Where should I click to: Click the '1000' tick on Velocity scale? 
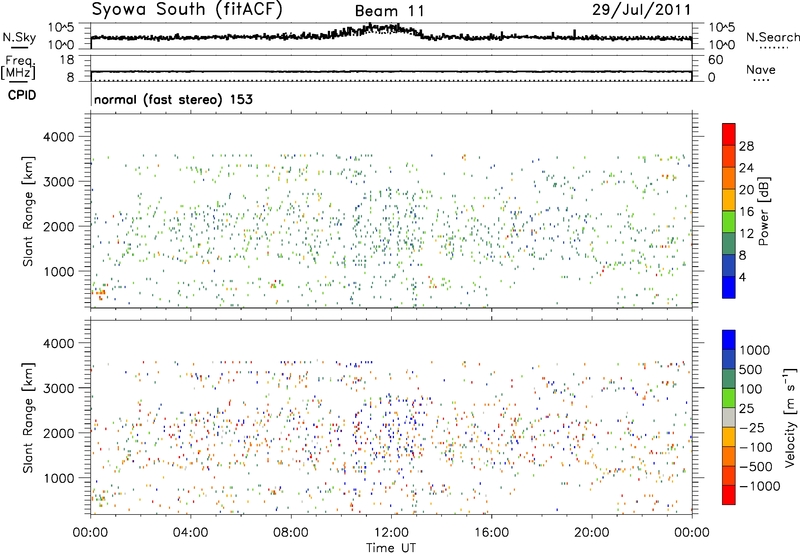click(x=754, y=350)
